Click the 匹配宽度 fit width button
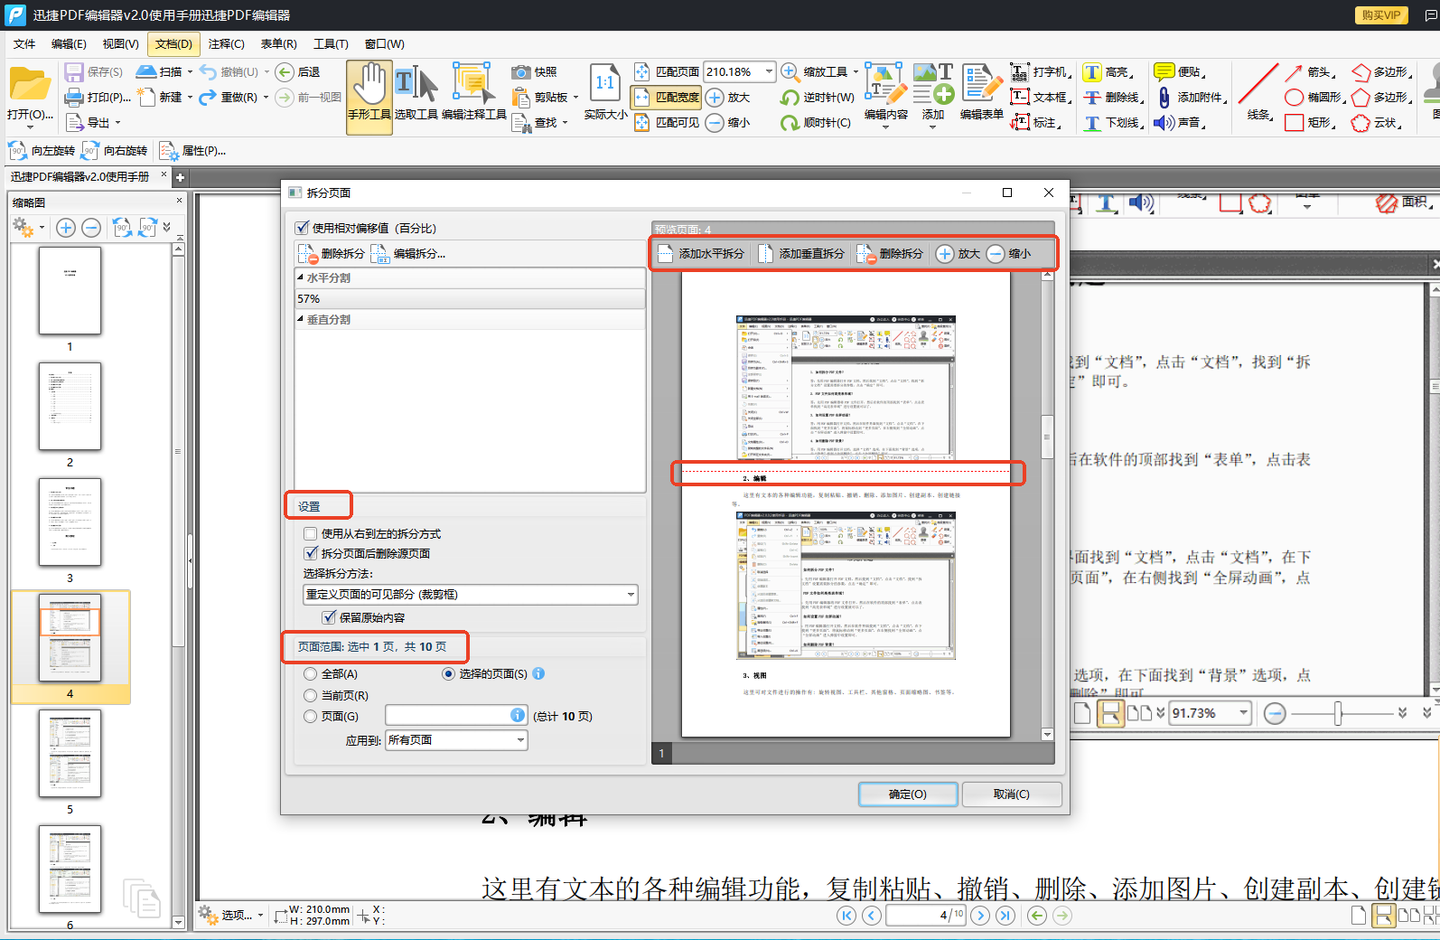Screen dimensions: 1440x940 point(667,97)
